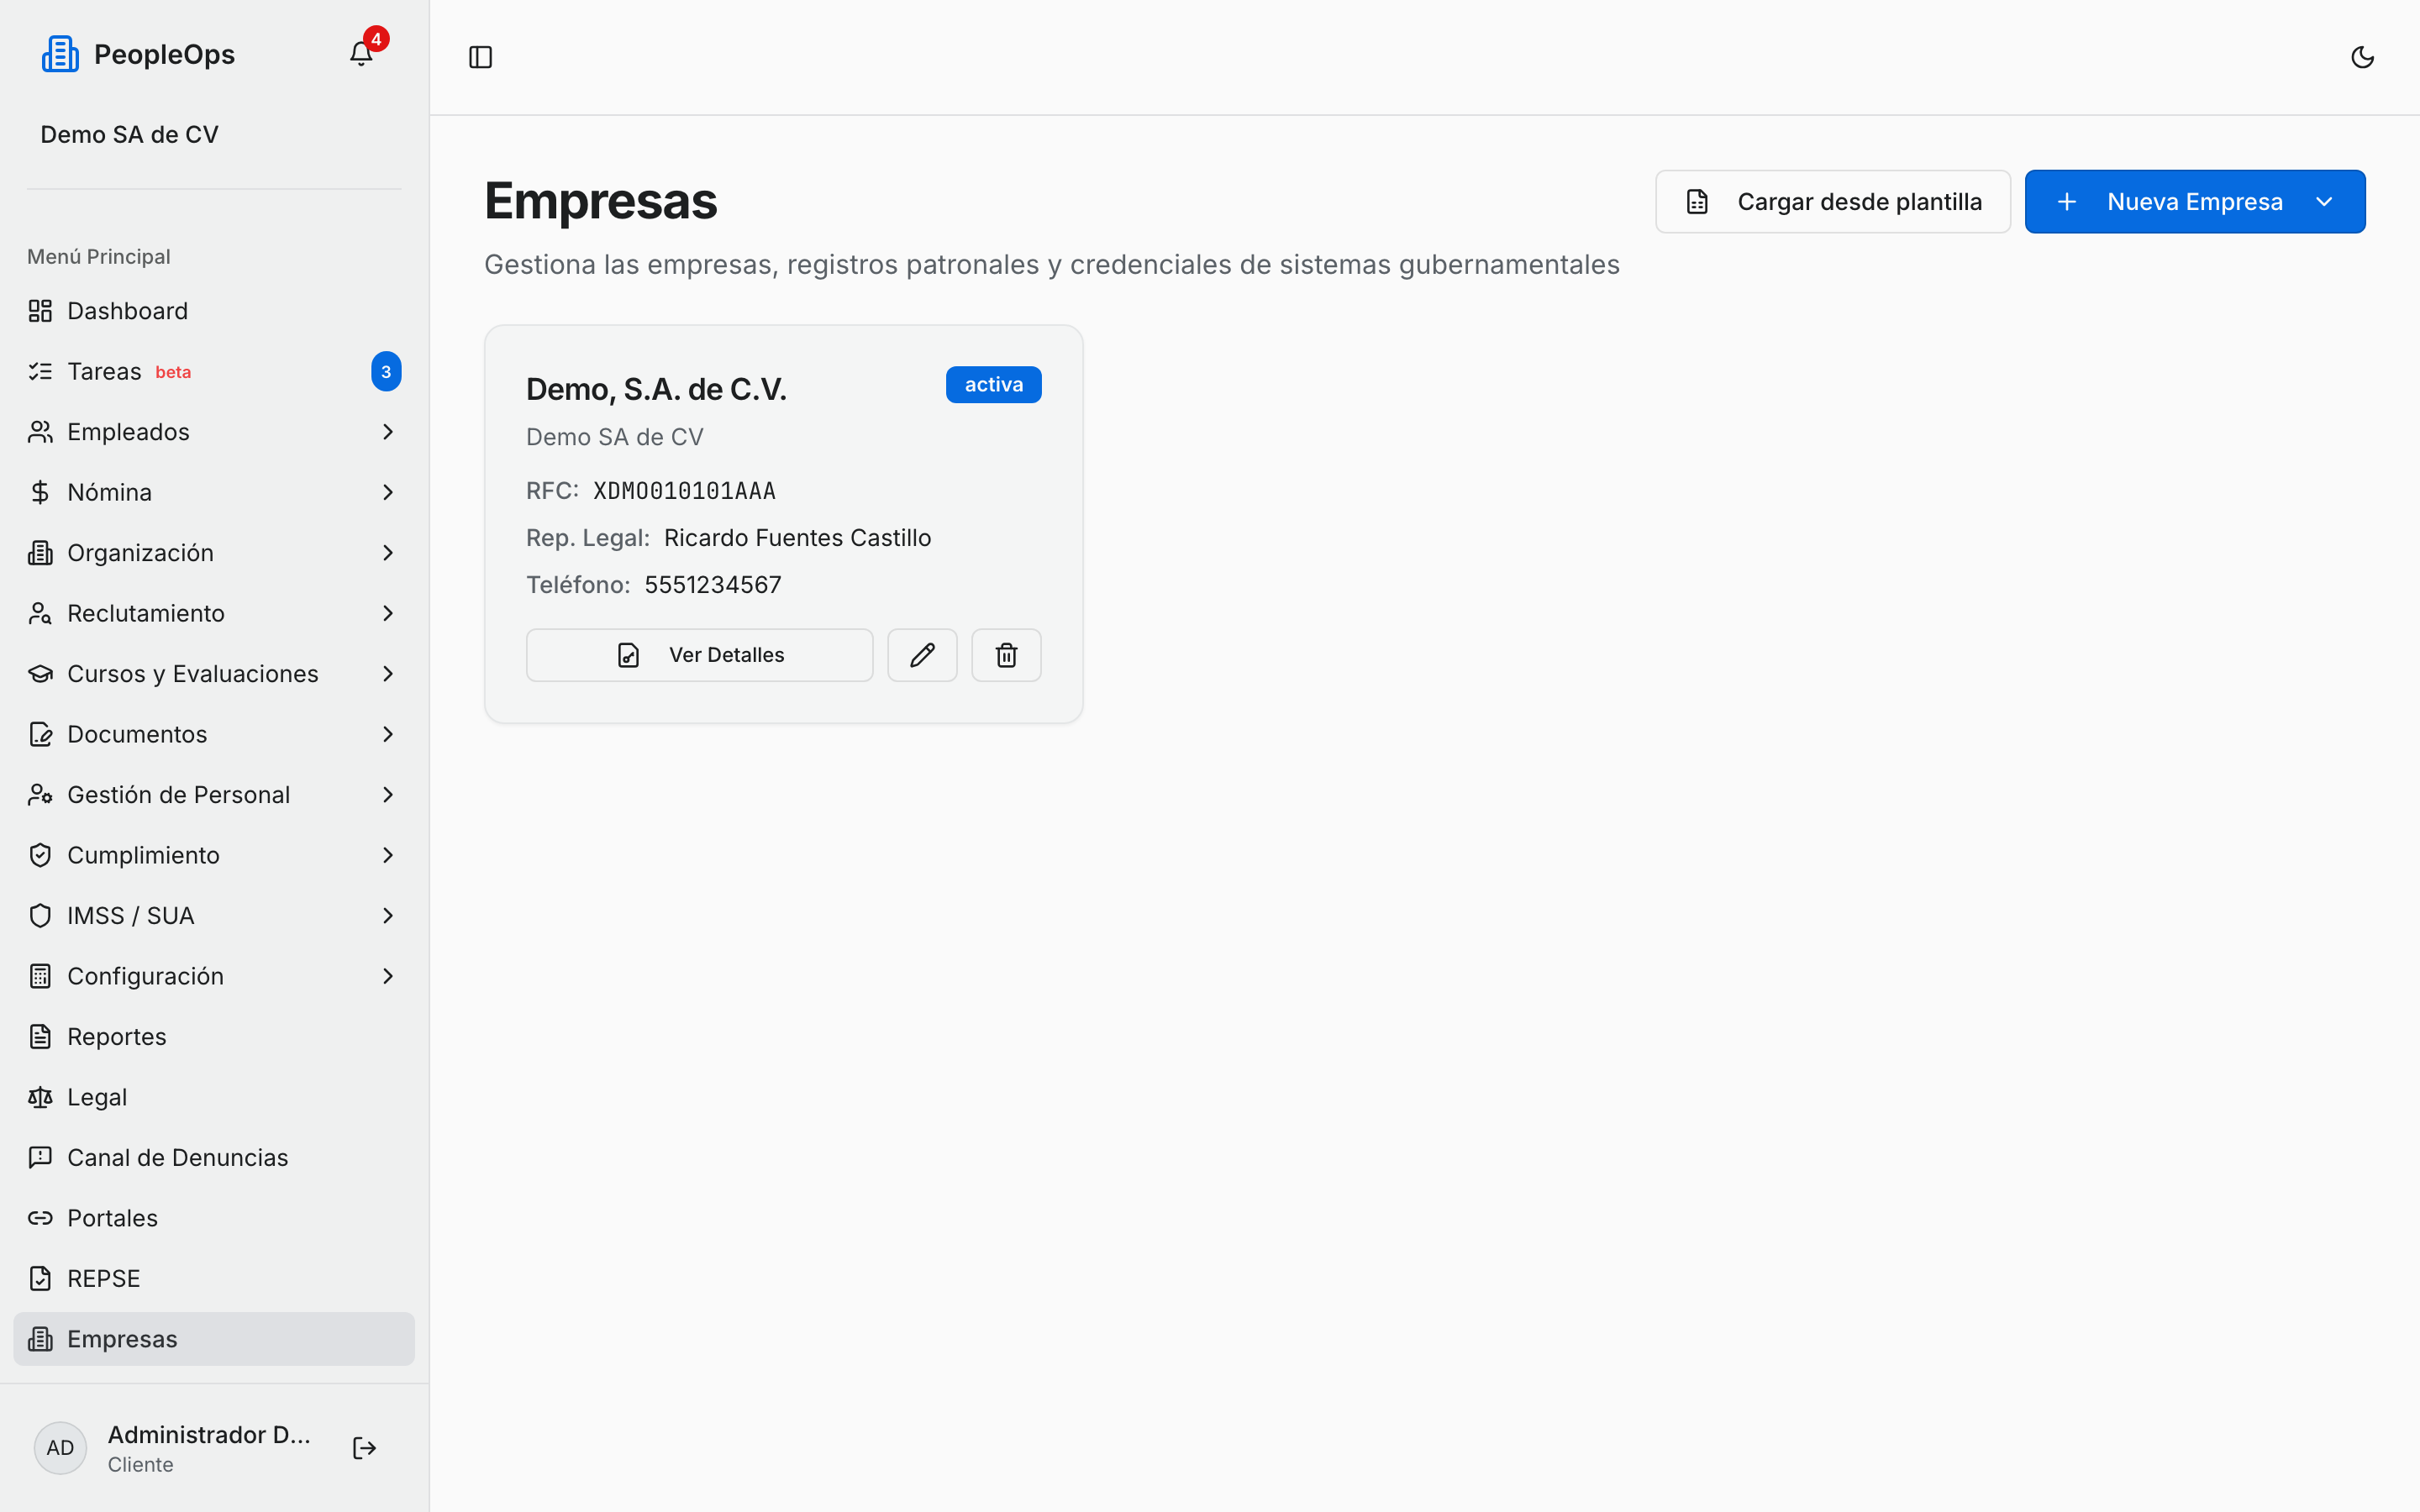Screen dimensions: 2420x1512
Task: Click the Canal de Denuncias message icon
Action: pyautogui.click(x=40, y=1158)
